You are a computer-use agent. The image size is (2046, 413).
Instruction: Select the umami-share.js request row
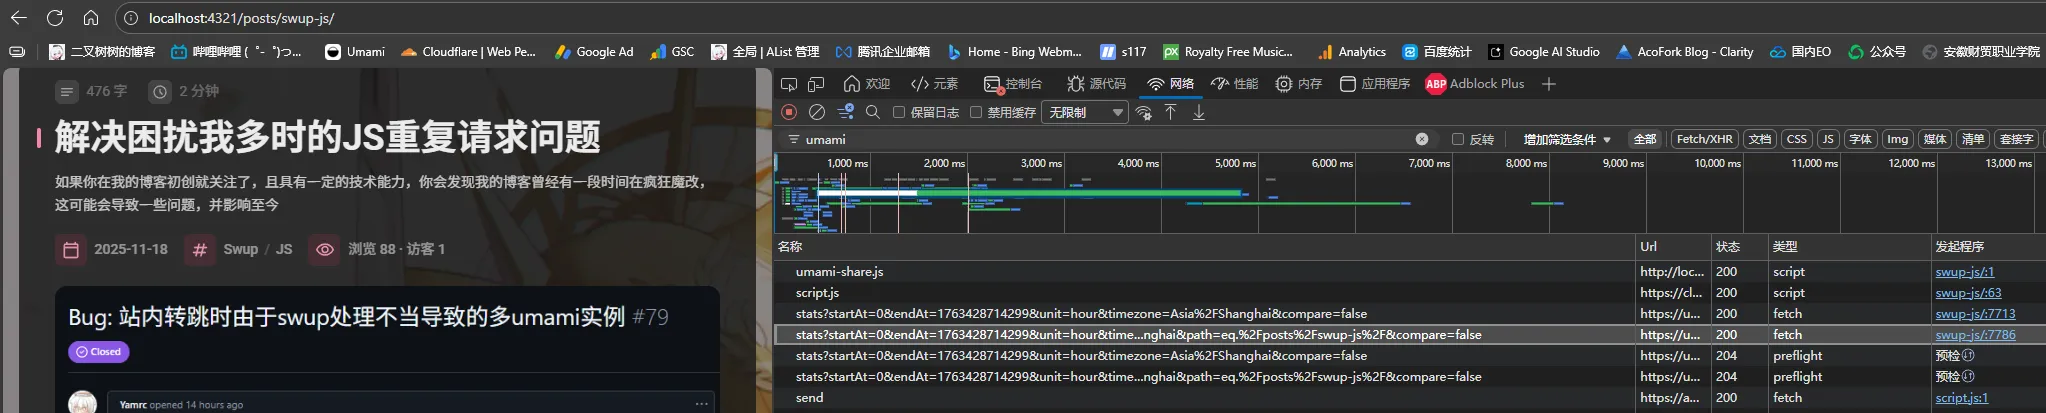[840, 272]
